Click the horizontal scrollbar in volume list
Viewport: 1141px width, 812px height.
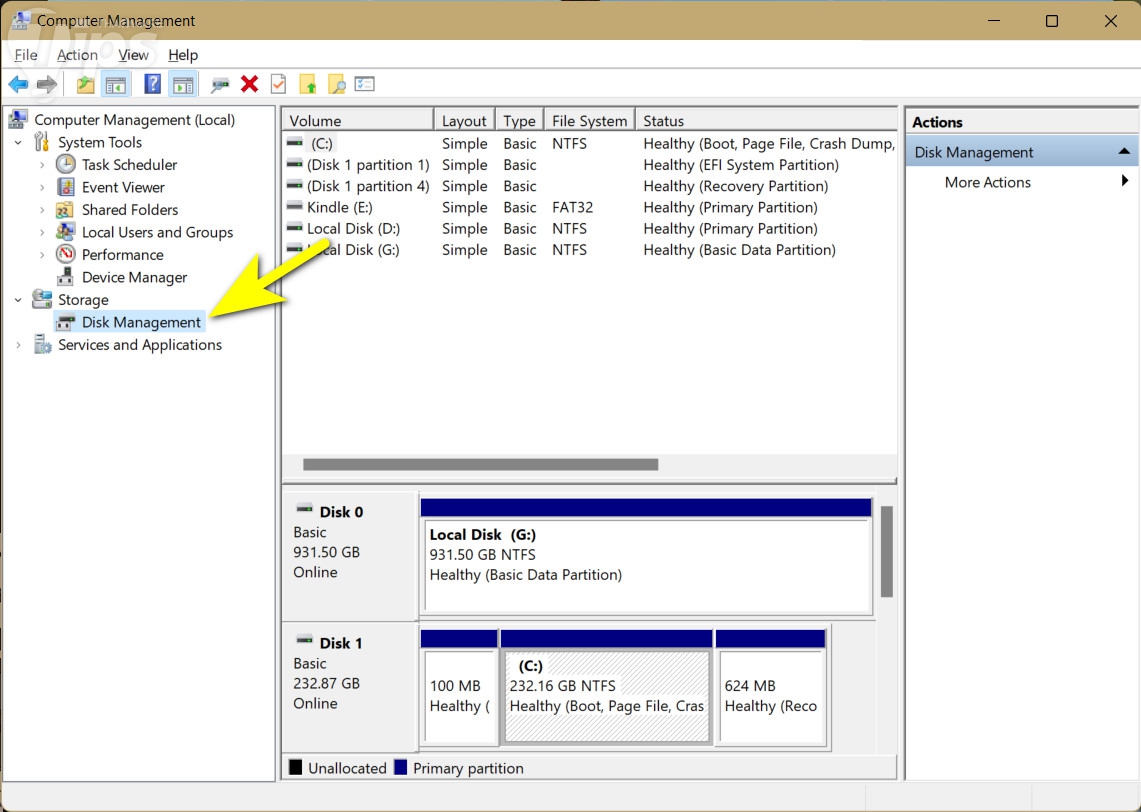point(480,464)
